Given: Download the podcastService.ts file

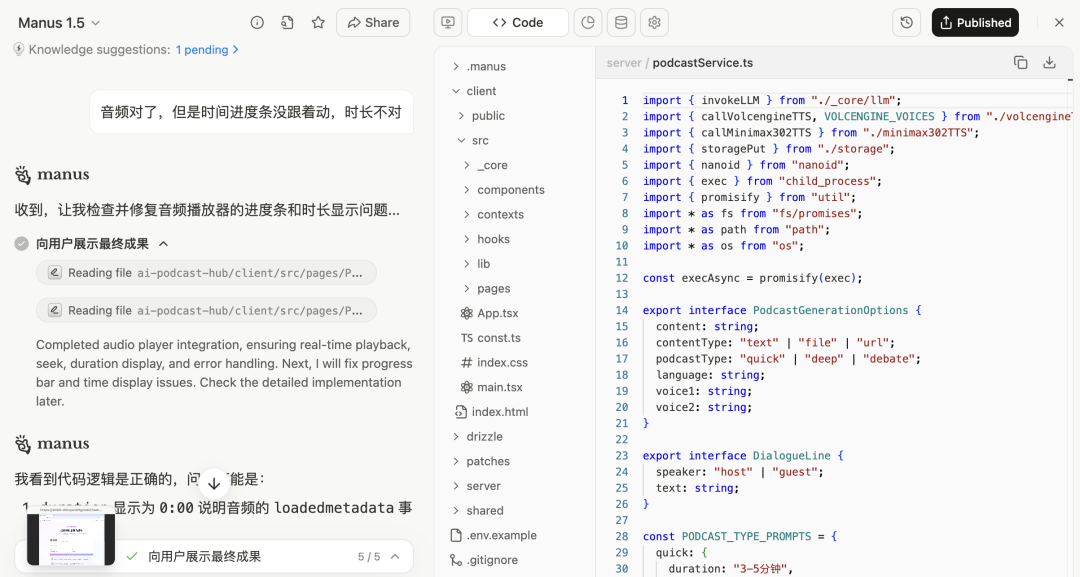Looking at the screenshot, I should pos(1049,63).
